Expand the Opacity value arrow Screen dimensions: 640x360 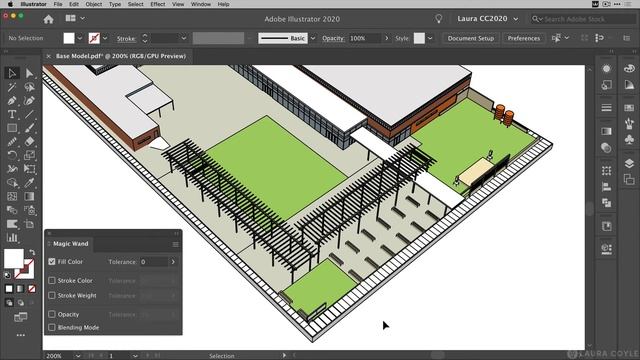click(x=387, y=38)
